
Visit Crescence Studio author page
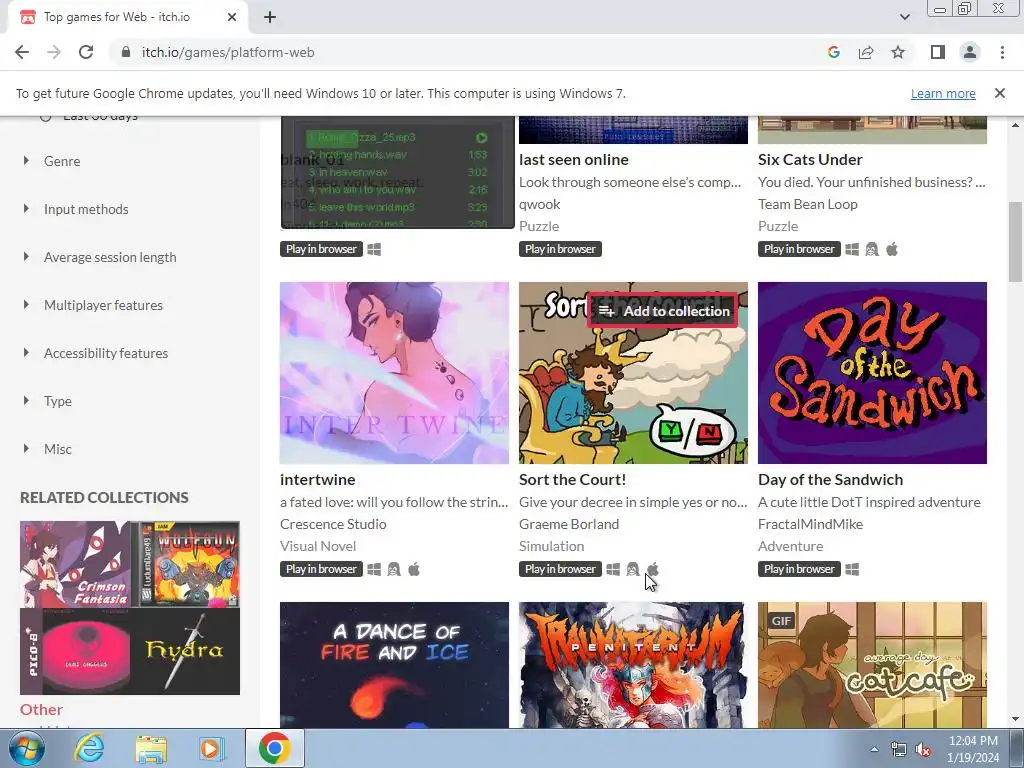click(333, 524)
